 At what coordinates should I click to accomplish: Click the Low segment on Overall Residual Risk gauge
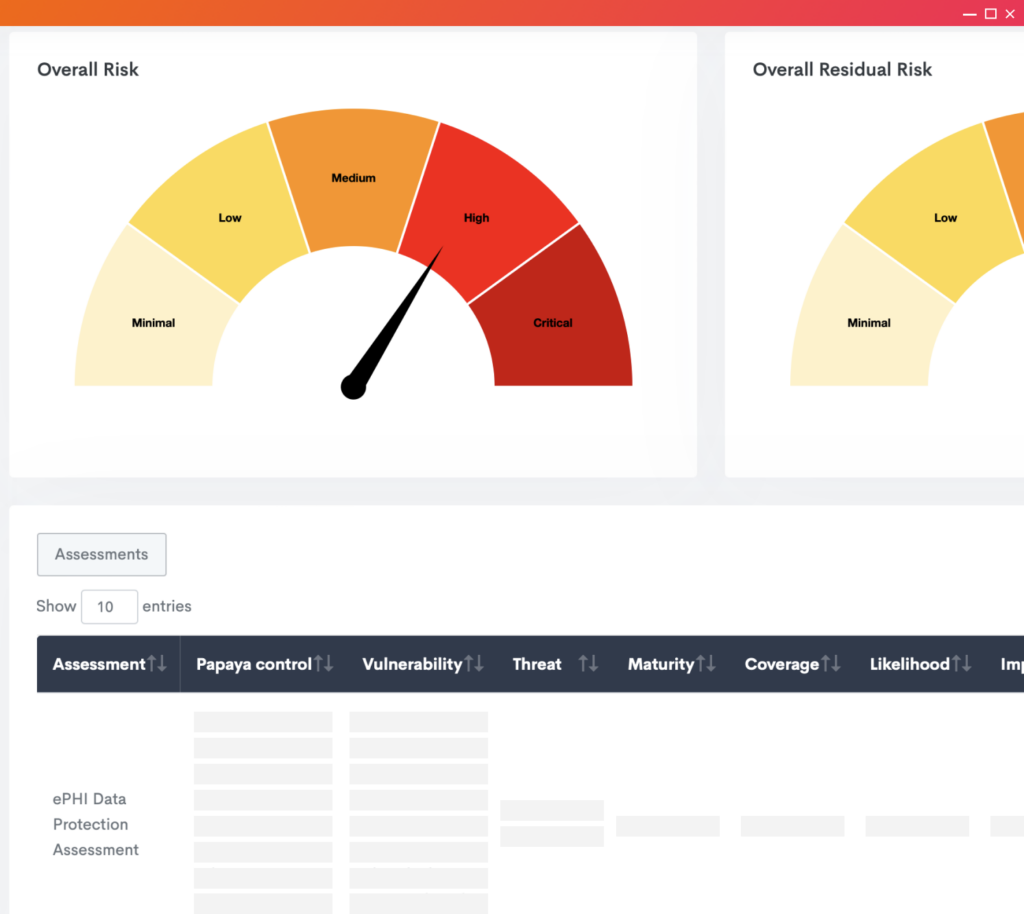(x=945, y=218)
